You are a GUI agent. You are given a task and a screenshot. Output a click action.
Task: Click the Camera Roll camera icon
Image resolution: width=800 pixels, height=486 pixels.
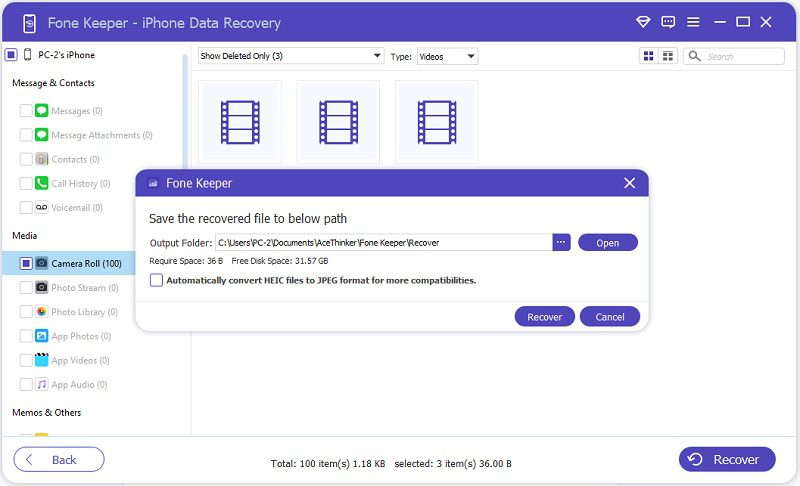42,263
